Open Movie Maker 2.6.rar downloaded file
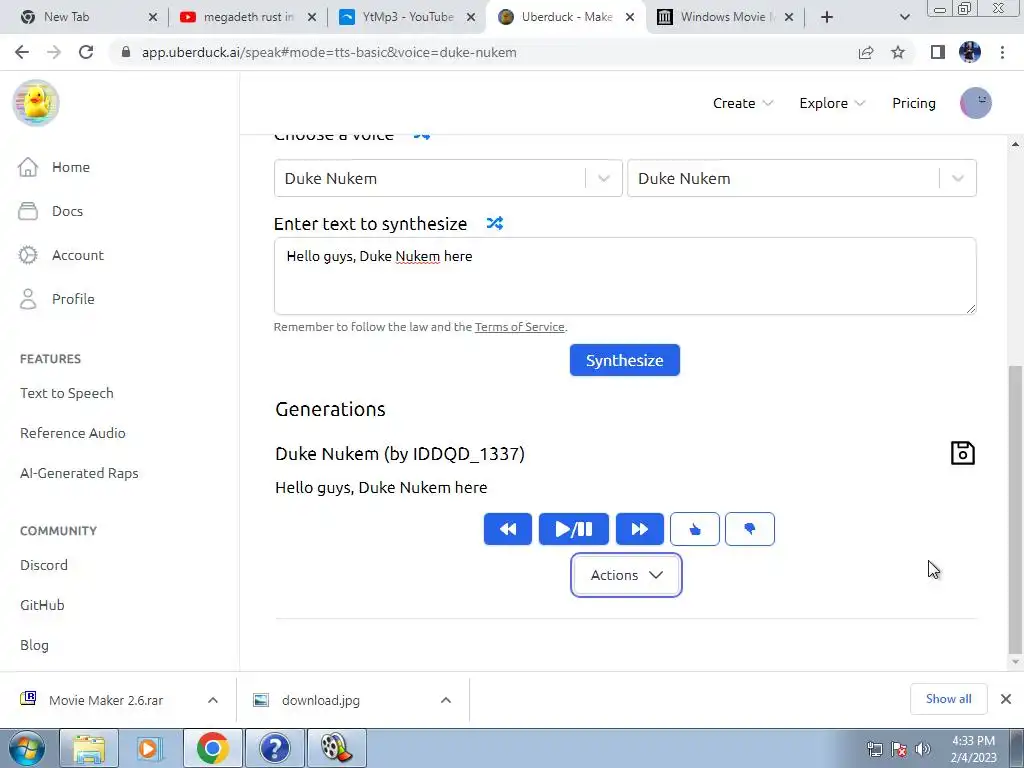Screen dimensions: 1024x768 coord(105,700)
